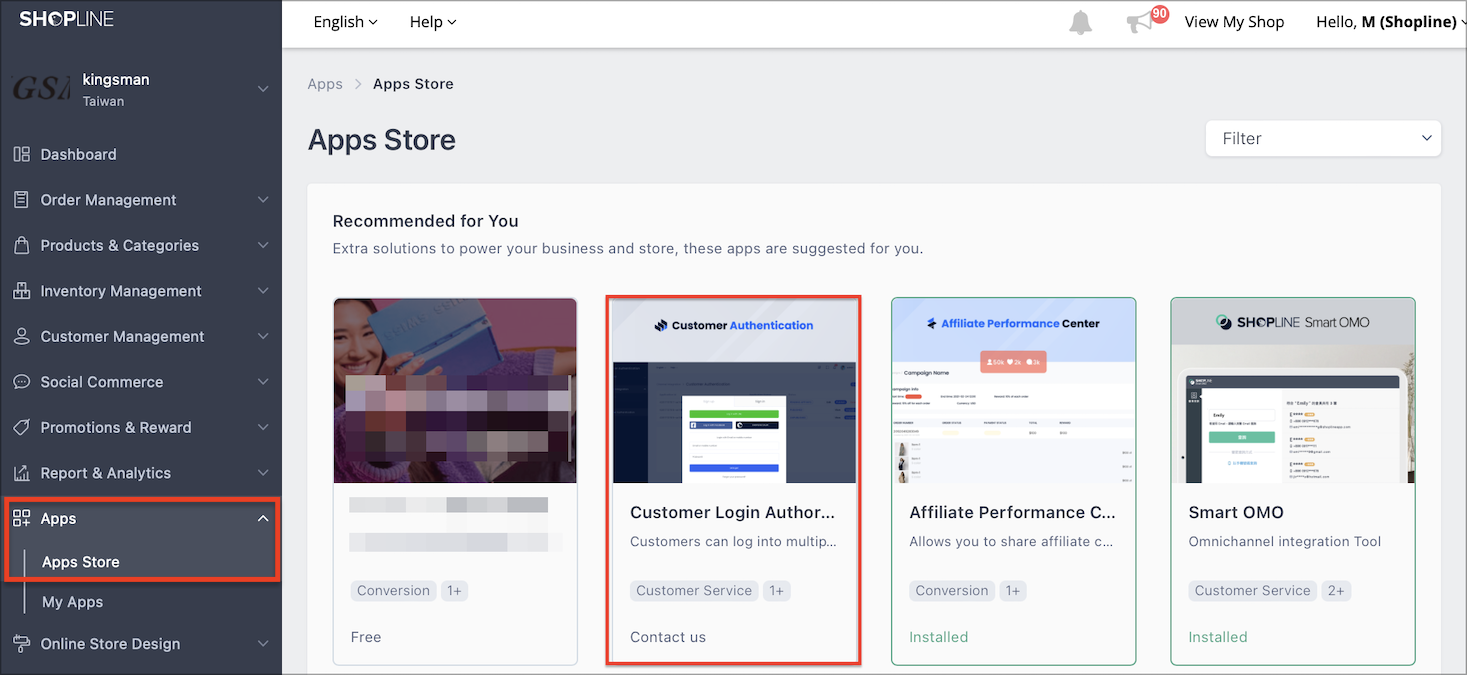
Task: Click the Dashboard sidebar icon
Action: pos(21,154)
